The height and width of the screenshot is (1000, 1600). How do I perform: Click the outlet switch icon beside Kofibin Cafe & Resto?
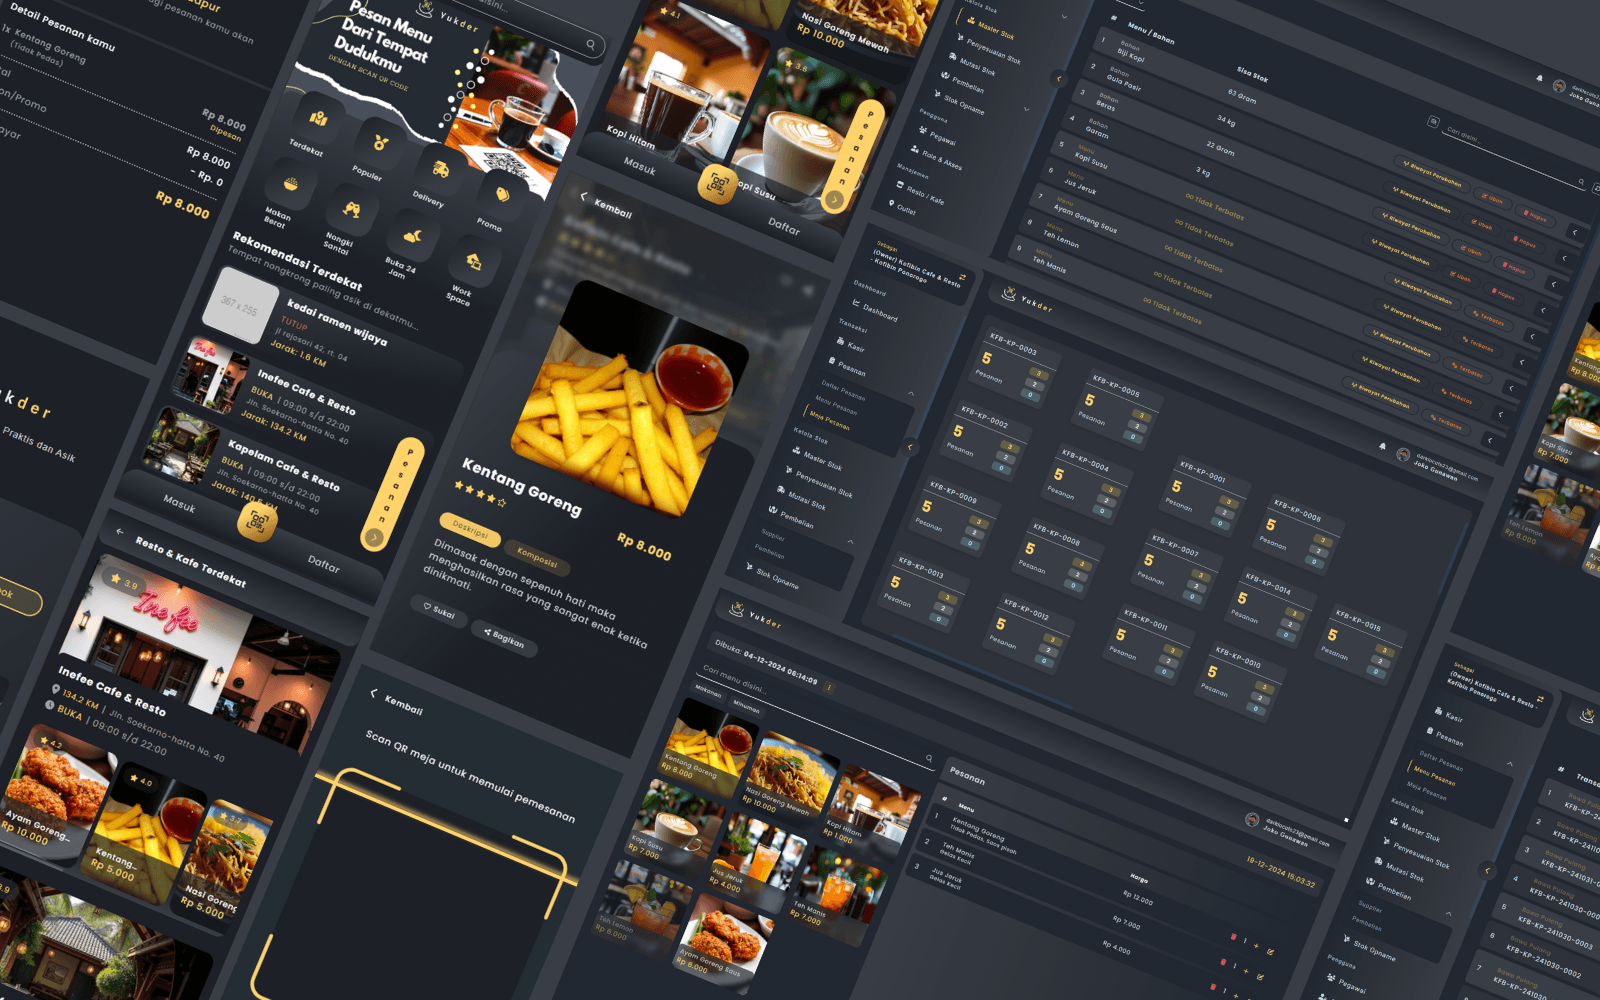pos(962,277)
